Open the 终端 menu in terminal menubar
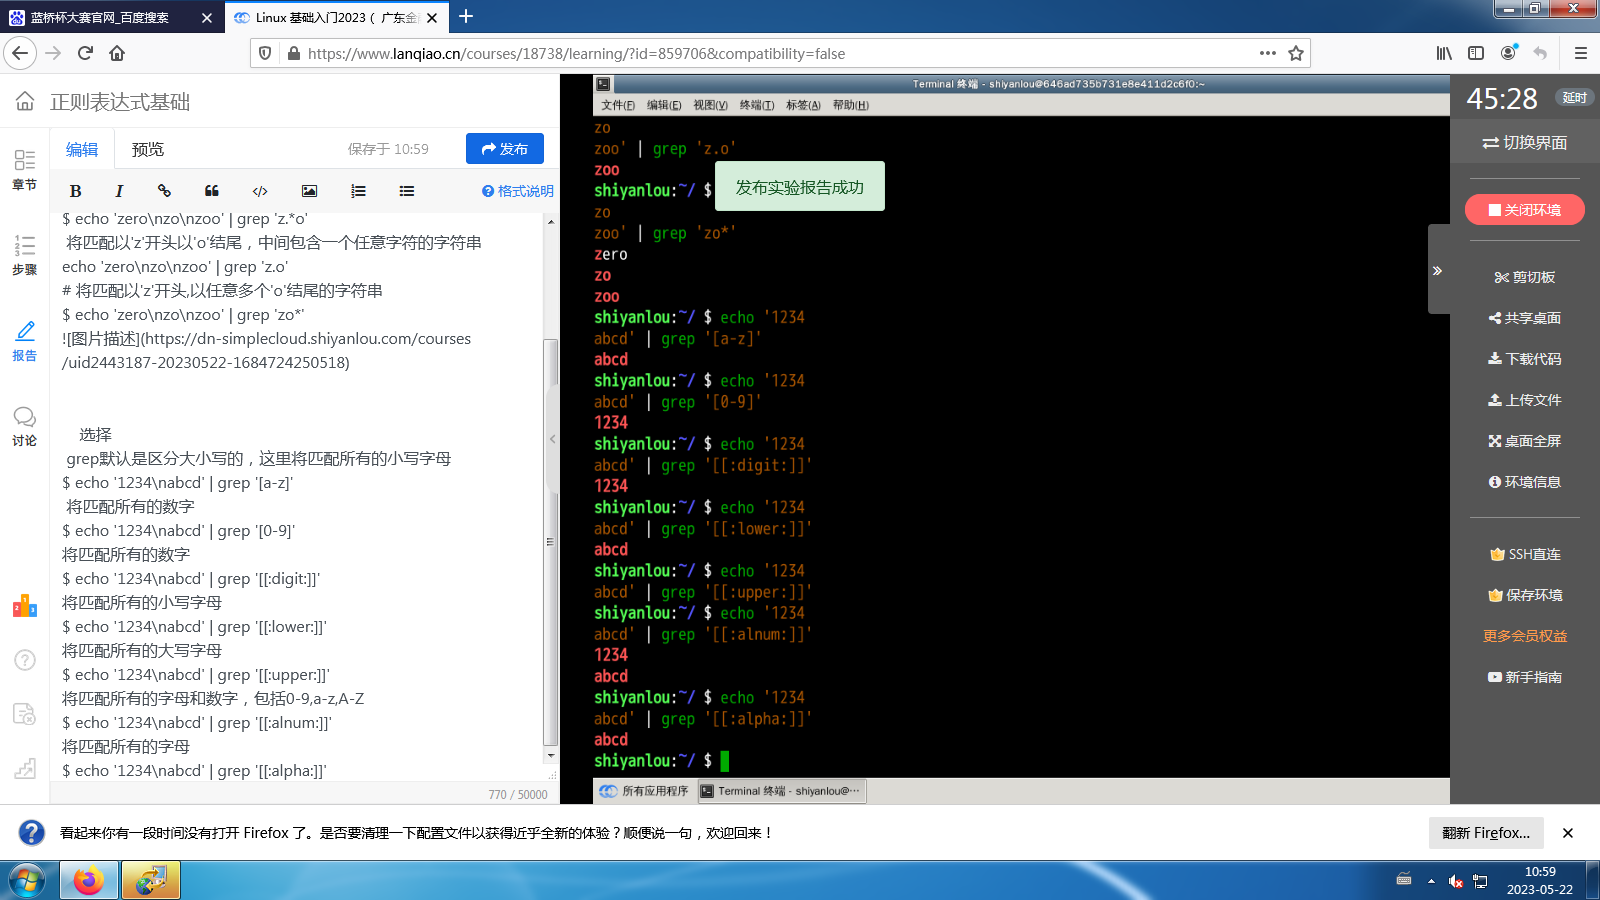 click(x=756, y=105)
